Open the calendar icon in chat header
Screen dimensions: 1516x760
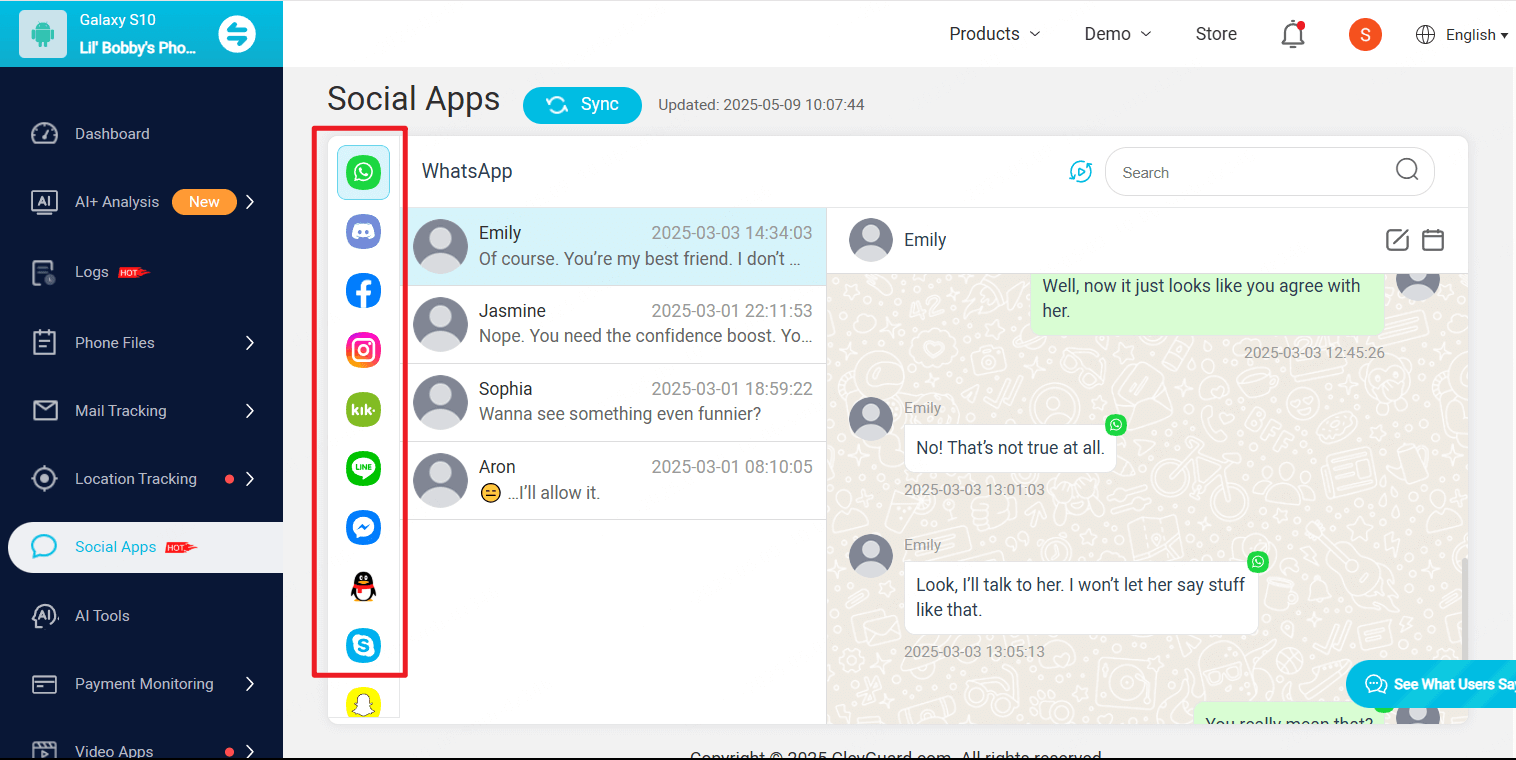pos(1433,239)
